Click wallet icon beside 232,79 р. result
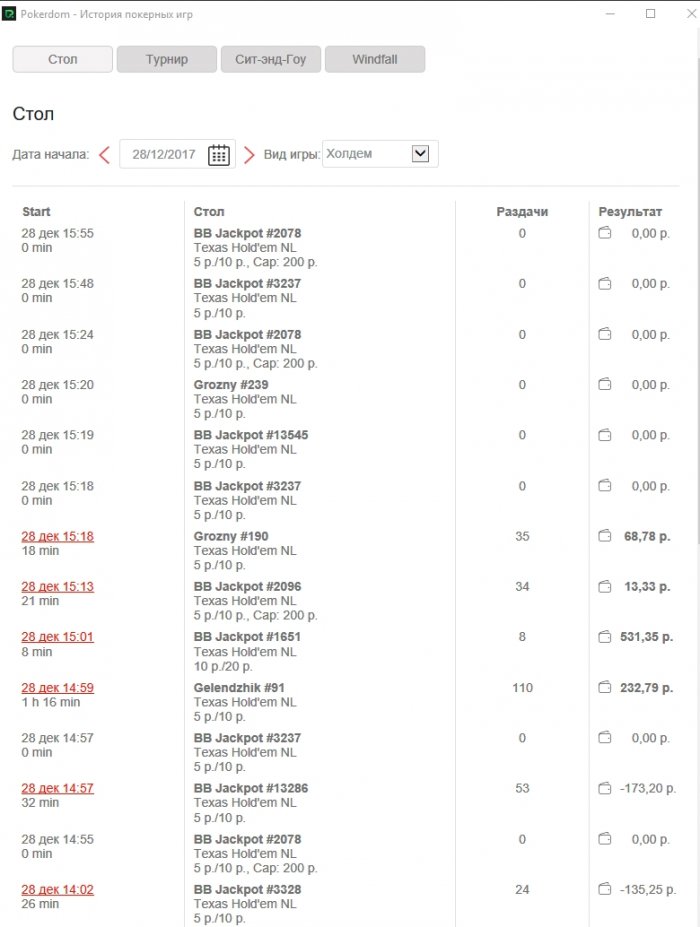 tap(605, 688)
